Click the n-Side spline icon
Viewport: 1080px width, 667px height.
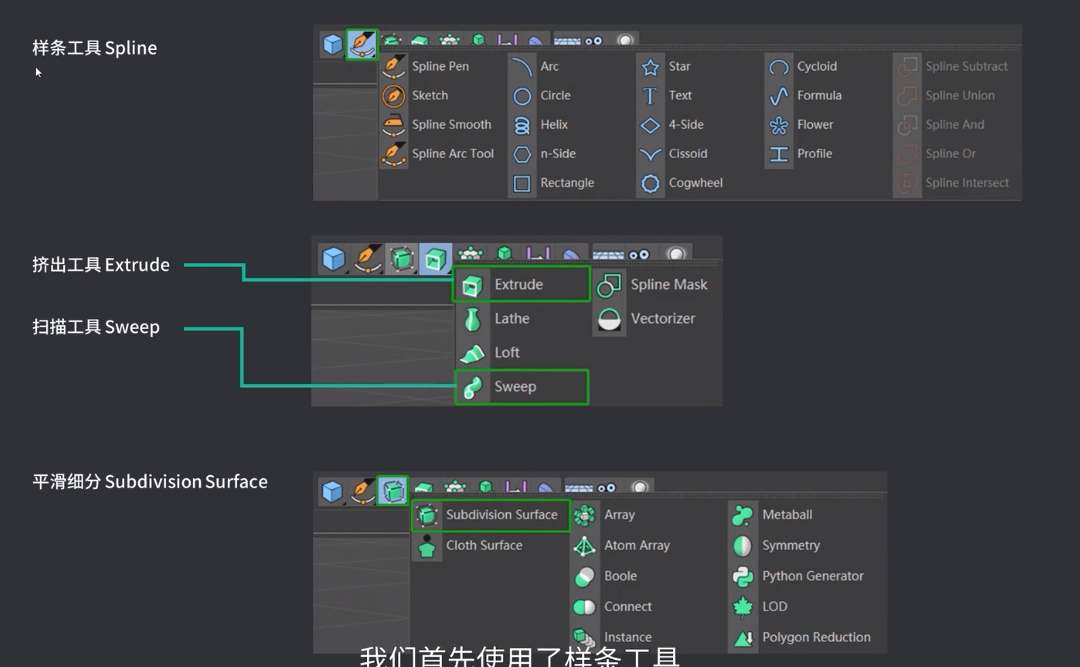tap(522, 154)
